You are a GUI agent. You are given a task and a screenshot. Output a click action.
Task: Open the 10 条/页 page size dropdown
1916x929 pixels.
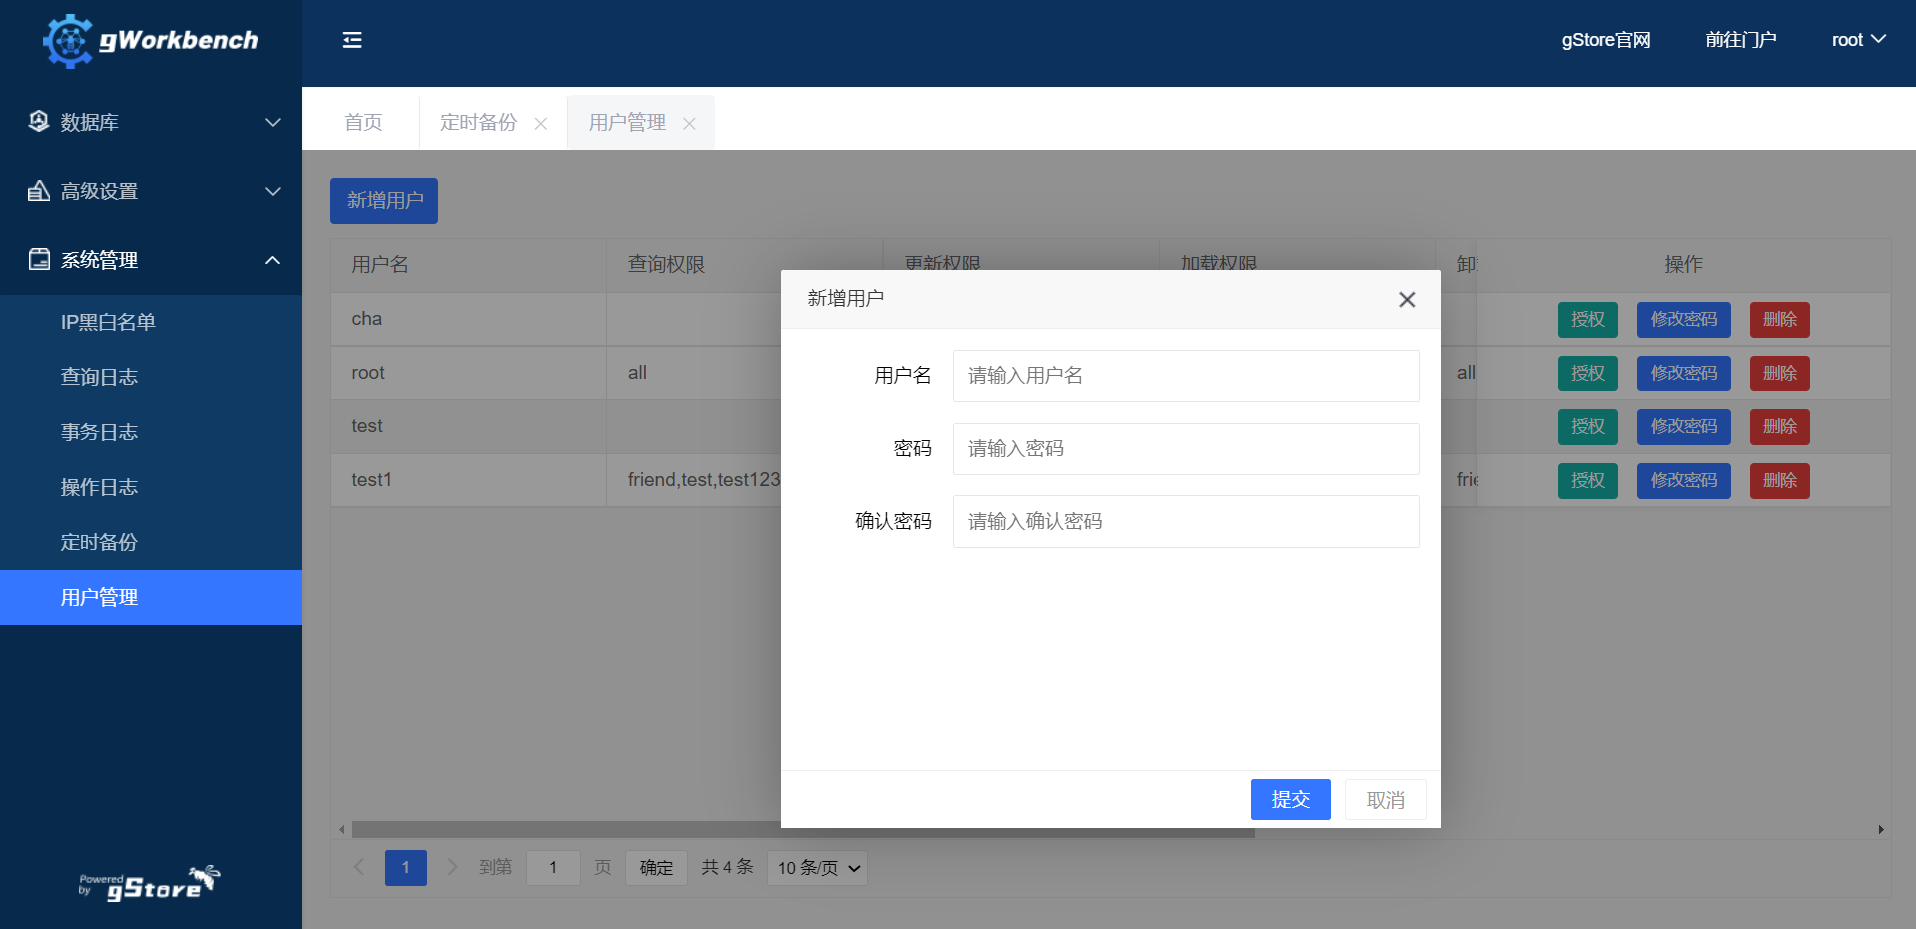click(817, 868)
